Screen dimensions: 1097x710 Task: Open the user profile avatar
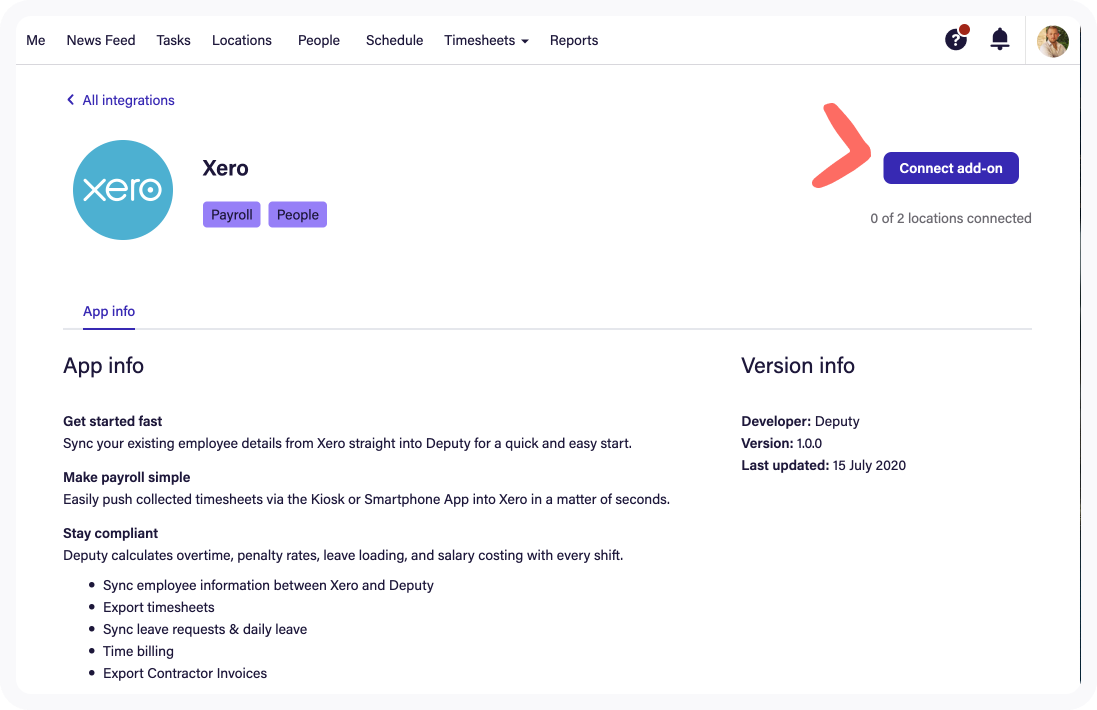pyautogui.click(x=1052, y=41)
